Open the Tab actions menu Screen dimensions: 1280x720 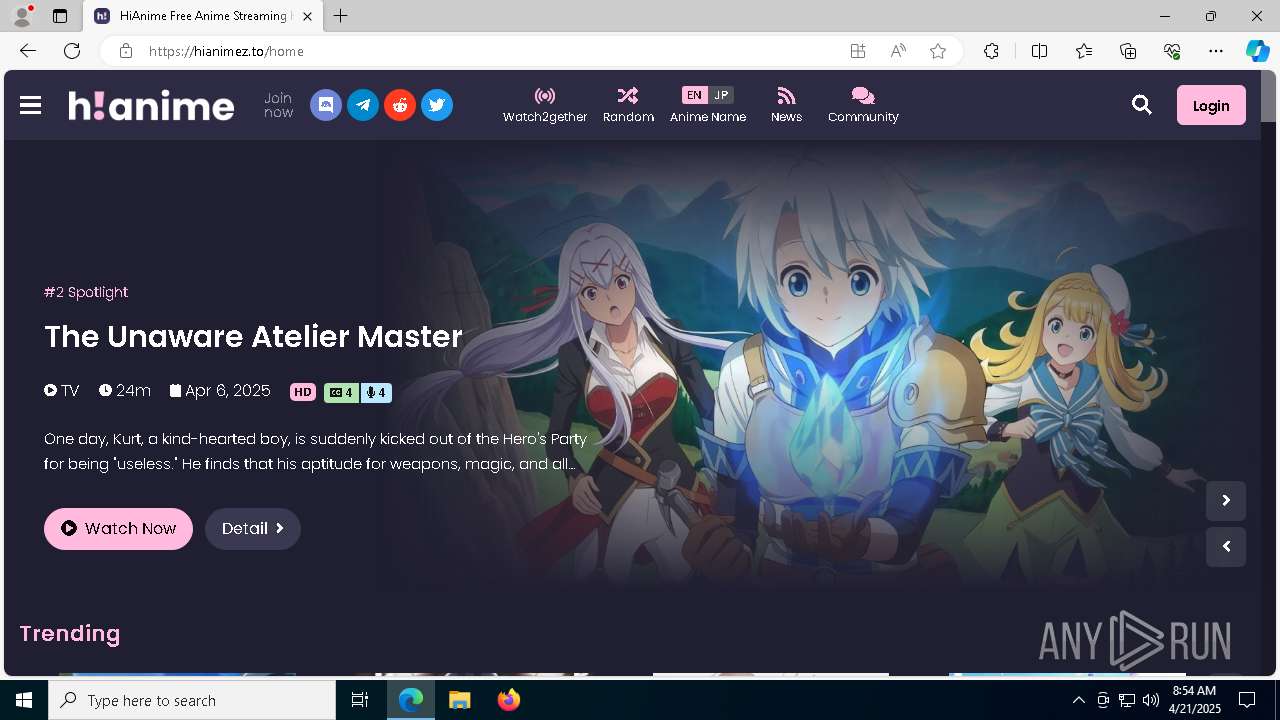point(60,16)
